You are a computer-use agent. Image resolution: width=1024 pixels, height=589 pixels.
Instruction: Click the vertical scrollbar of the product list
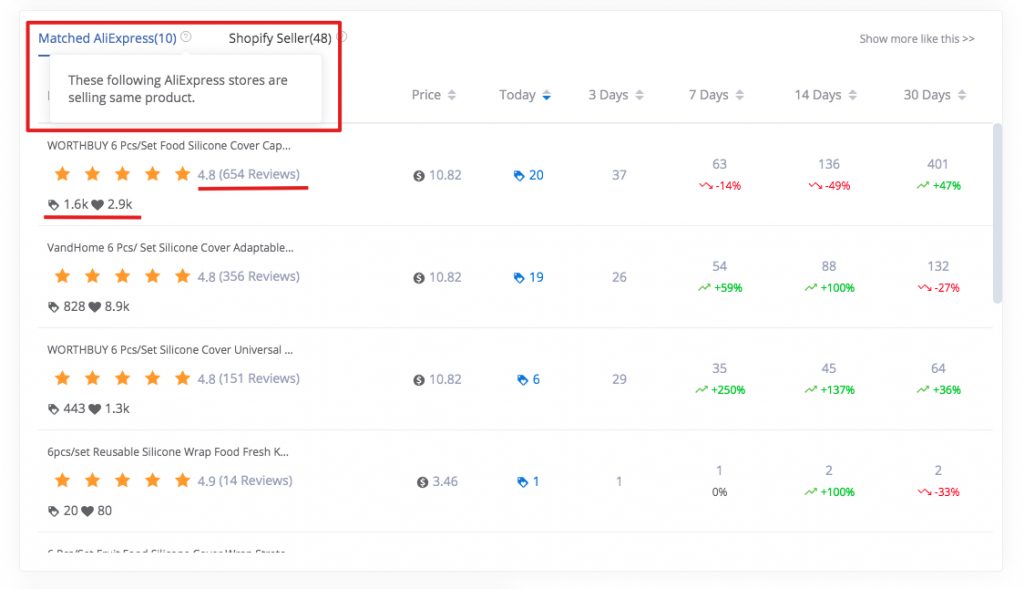click(997, 213)
